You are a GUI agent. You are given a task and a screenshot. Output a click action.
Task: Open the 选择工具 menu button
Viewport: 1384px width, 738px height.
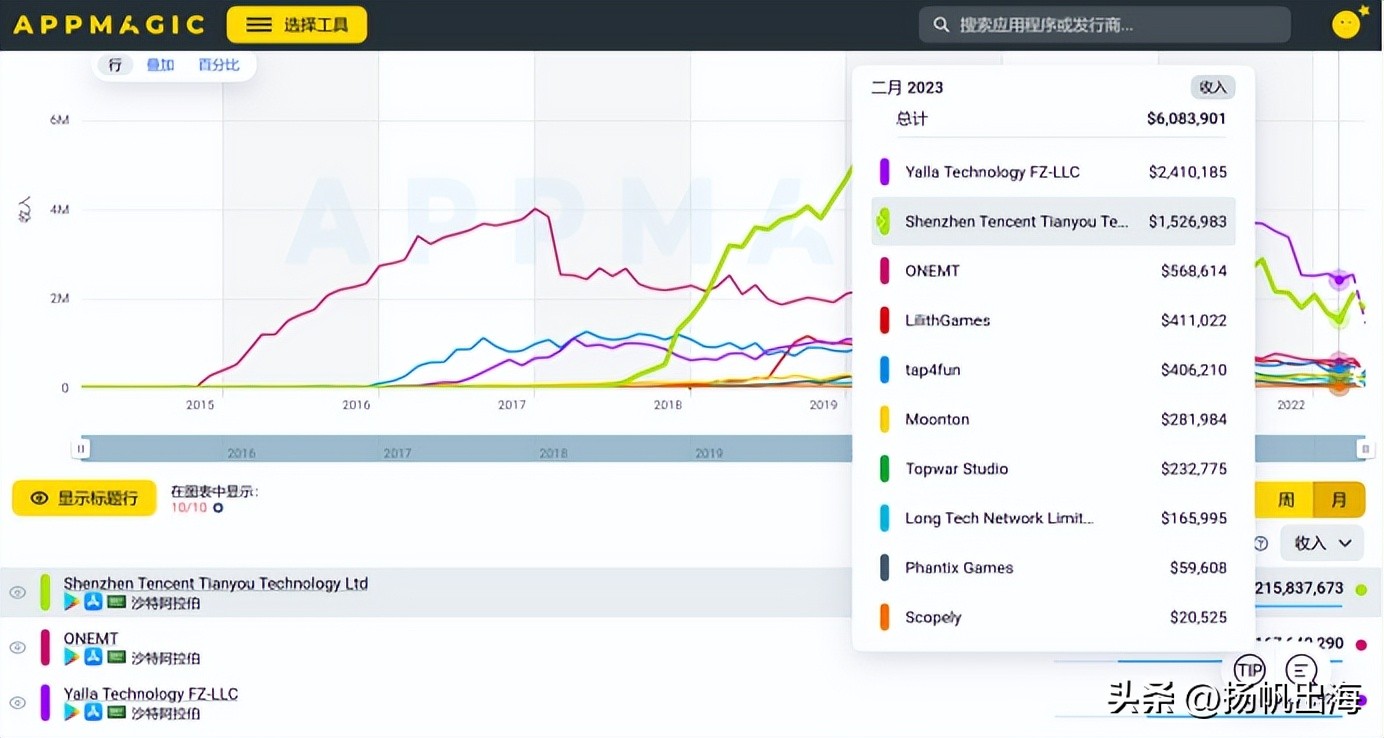click(296, 25)
